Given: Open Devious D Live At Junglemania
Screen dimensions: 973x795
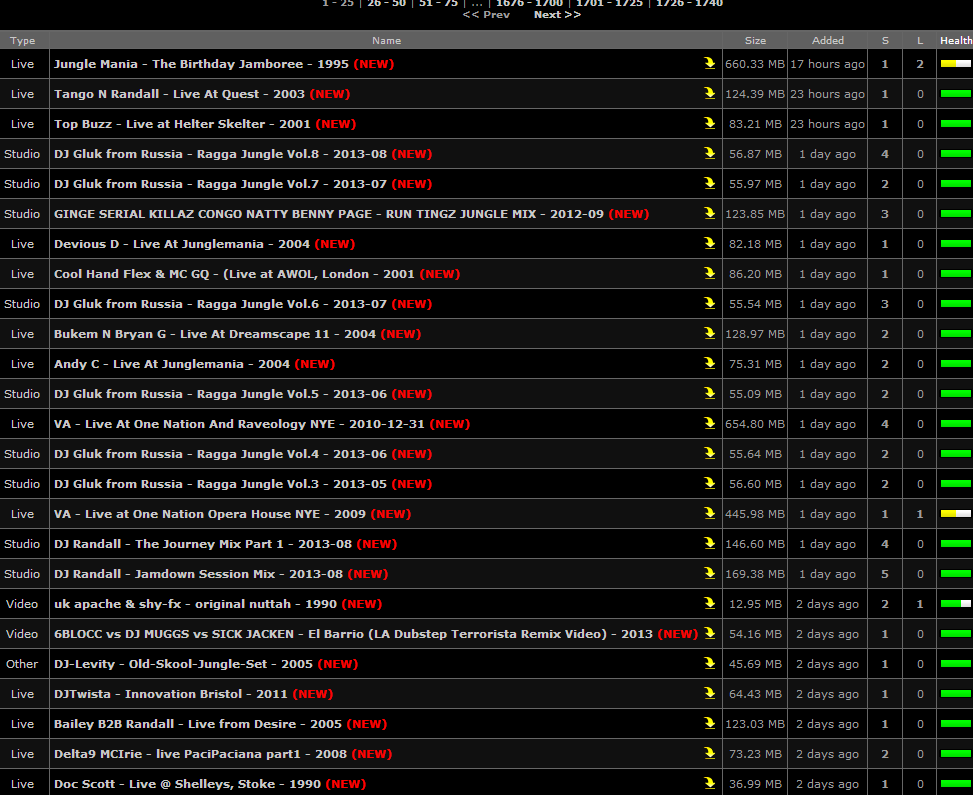Looking at the screenshot, I should (182, 244).
